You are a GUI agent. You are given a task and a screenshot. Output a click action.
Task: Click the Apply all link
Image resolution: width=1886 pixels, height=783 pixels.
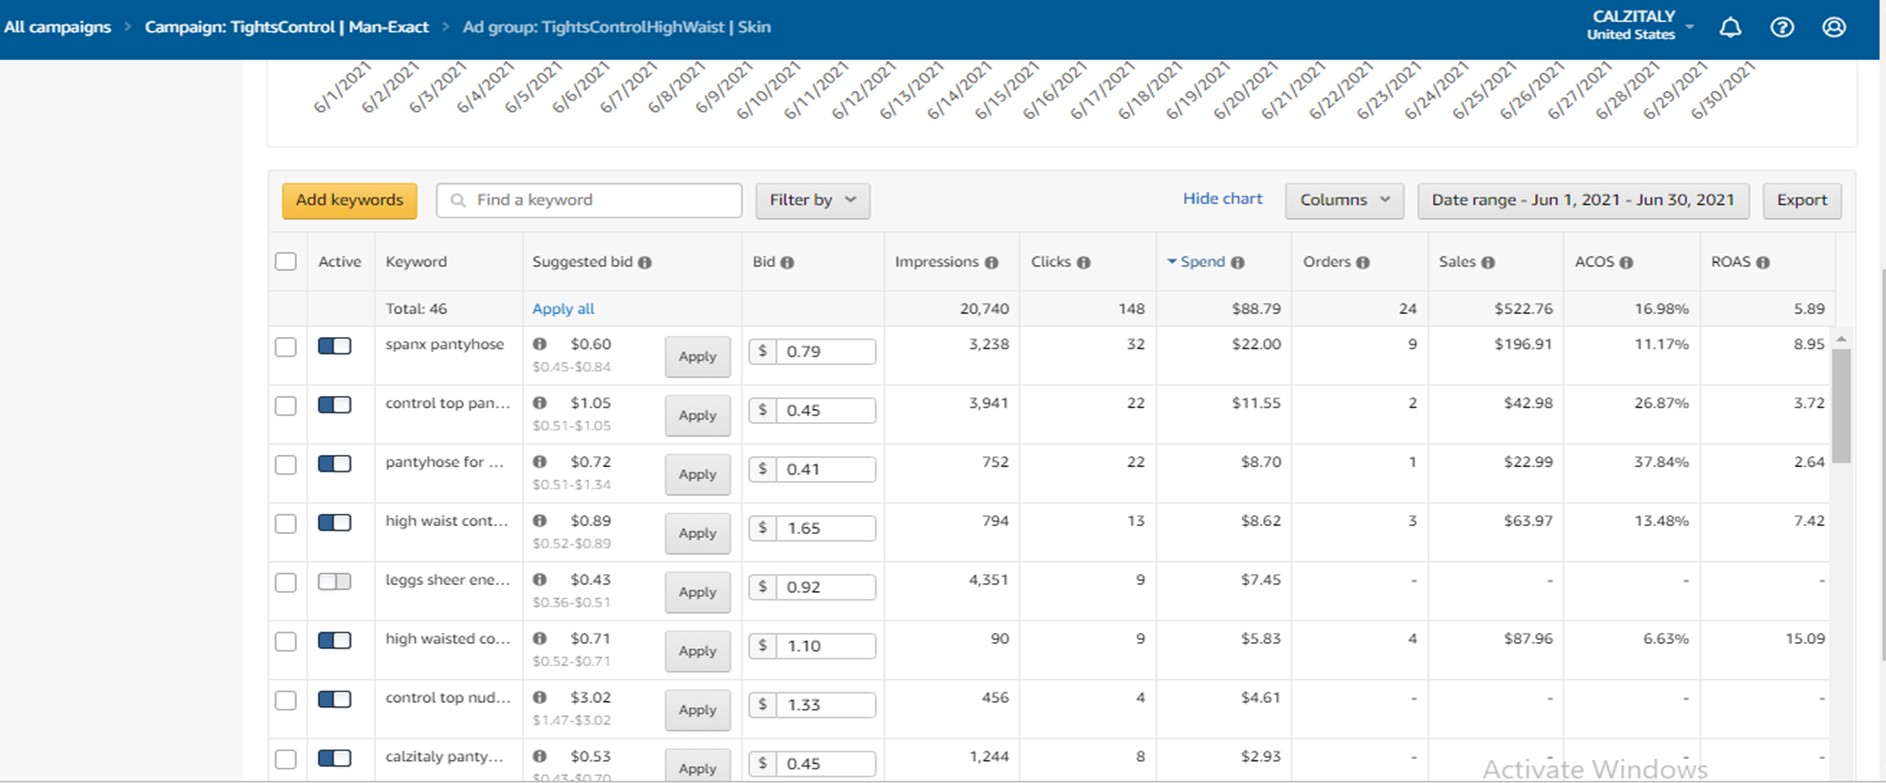(563, 309)
